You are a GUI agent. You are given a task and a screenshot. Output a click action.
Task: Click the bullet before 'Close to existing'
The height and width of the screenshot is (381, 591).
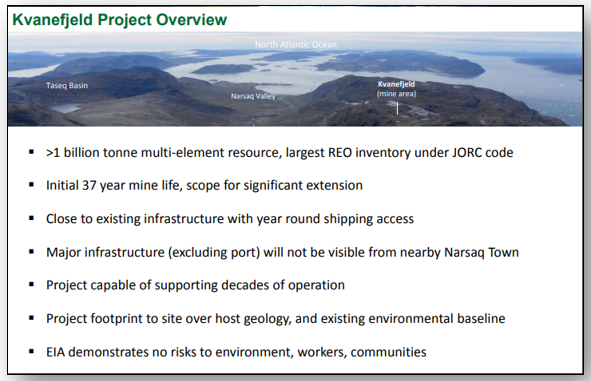(32, 218)
